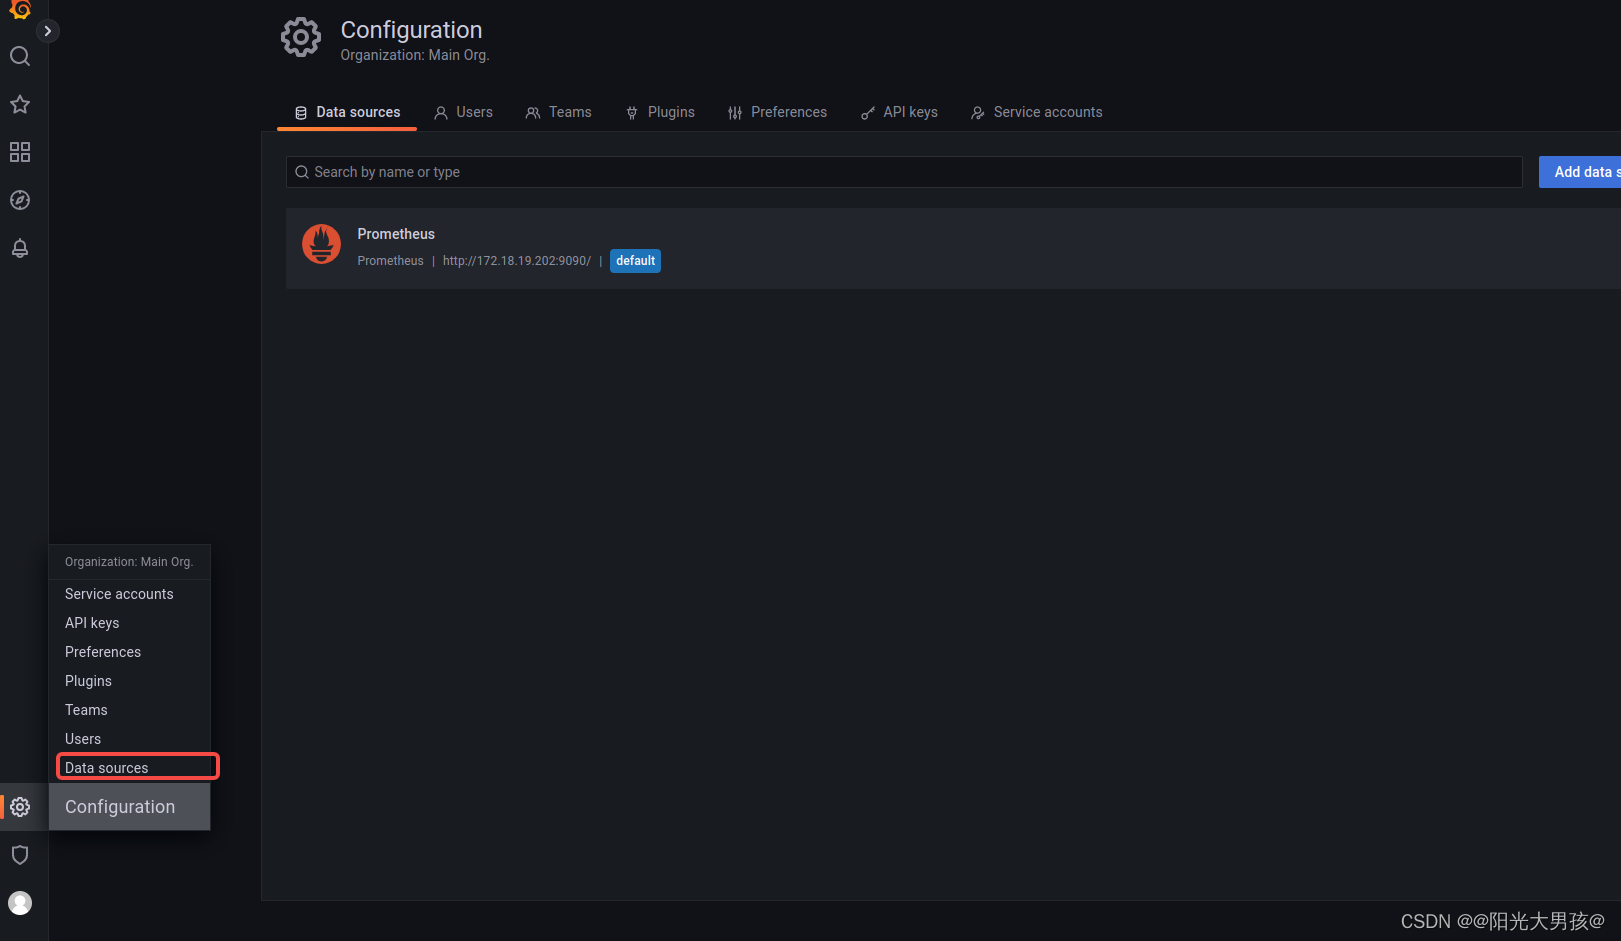The image size is (1621, 941).
Task: Open the Explore compass icon
Action: [20, 200]
